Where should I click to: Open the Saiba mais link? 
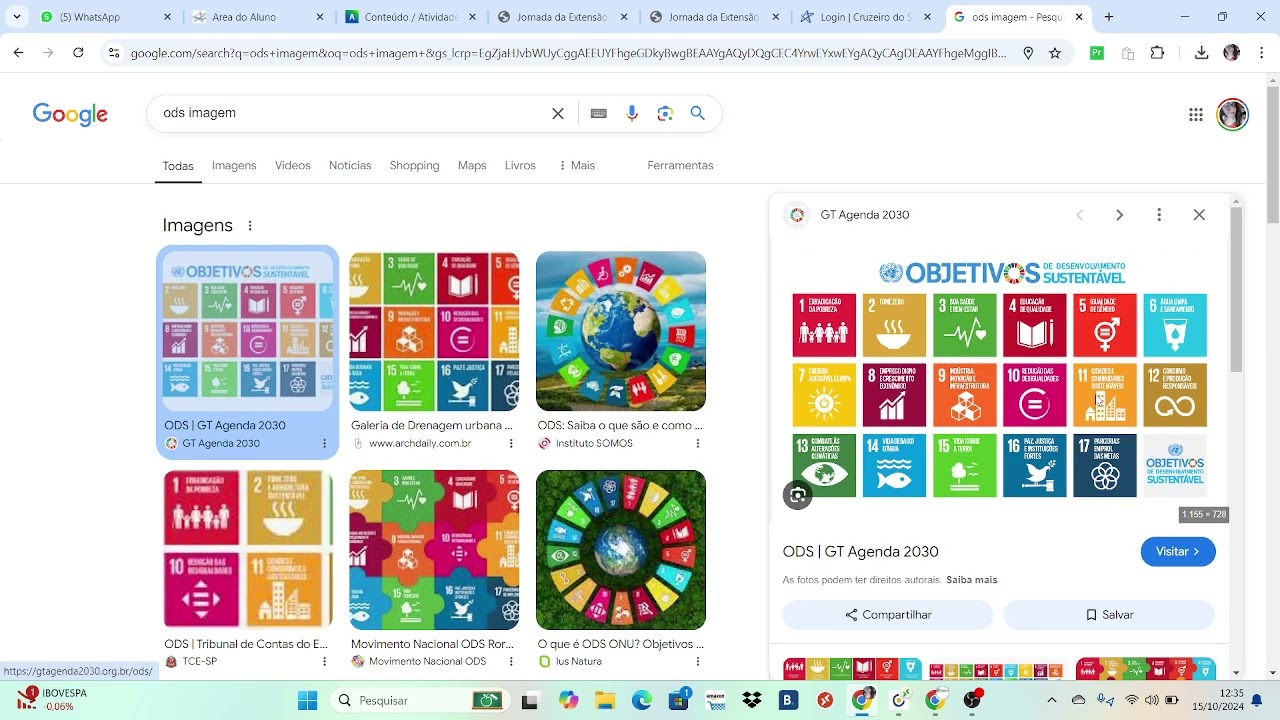[972, 580]
